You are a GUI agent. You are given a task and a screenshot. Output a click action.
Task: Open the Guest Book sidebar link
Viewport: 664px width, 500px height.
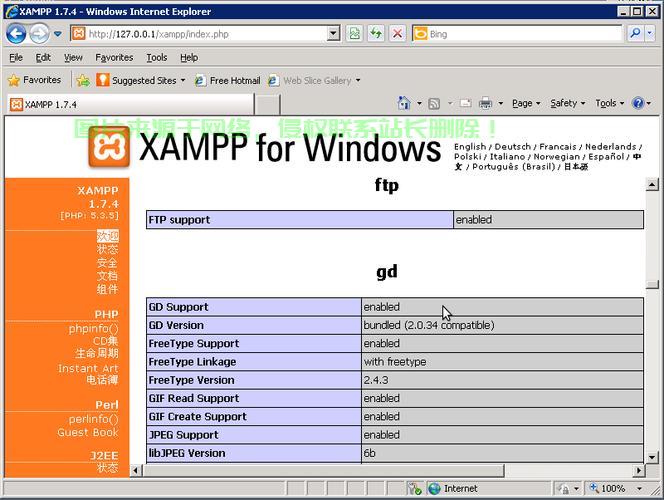pyautogui.click(x=88, y=432)
